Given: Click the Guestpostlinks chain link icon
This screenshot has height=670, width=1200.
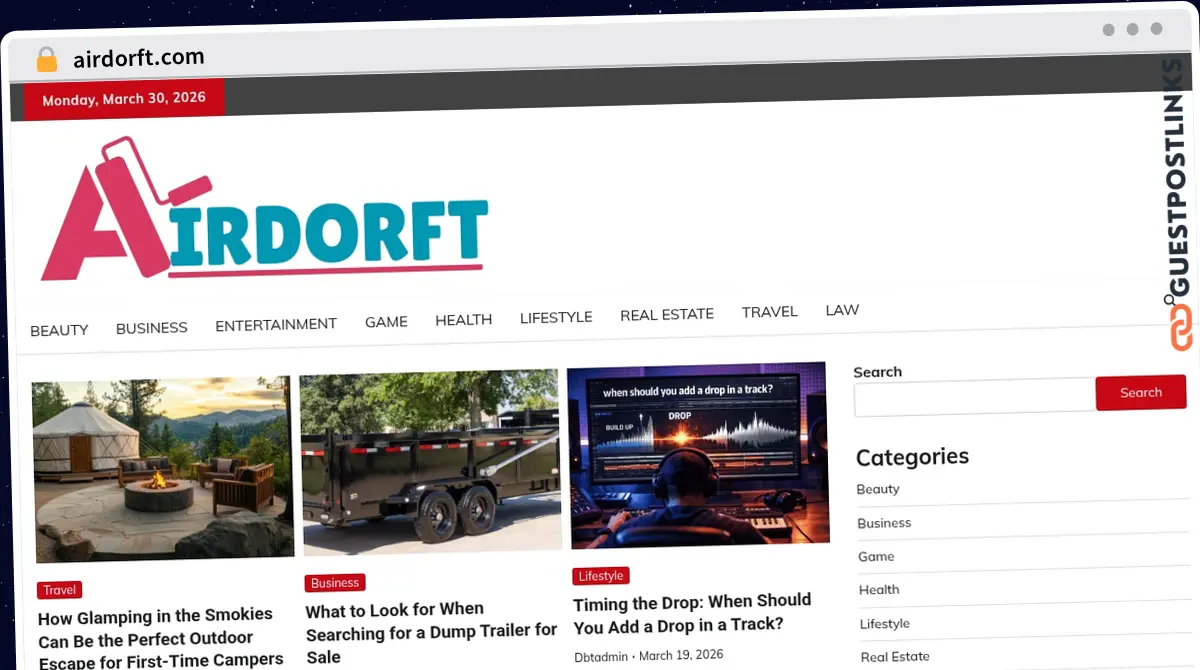Looking at the screenshot, I should pyautogui.click(x=1181, y=328).
